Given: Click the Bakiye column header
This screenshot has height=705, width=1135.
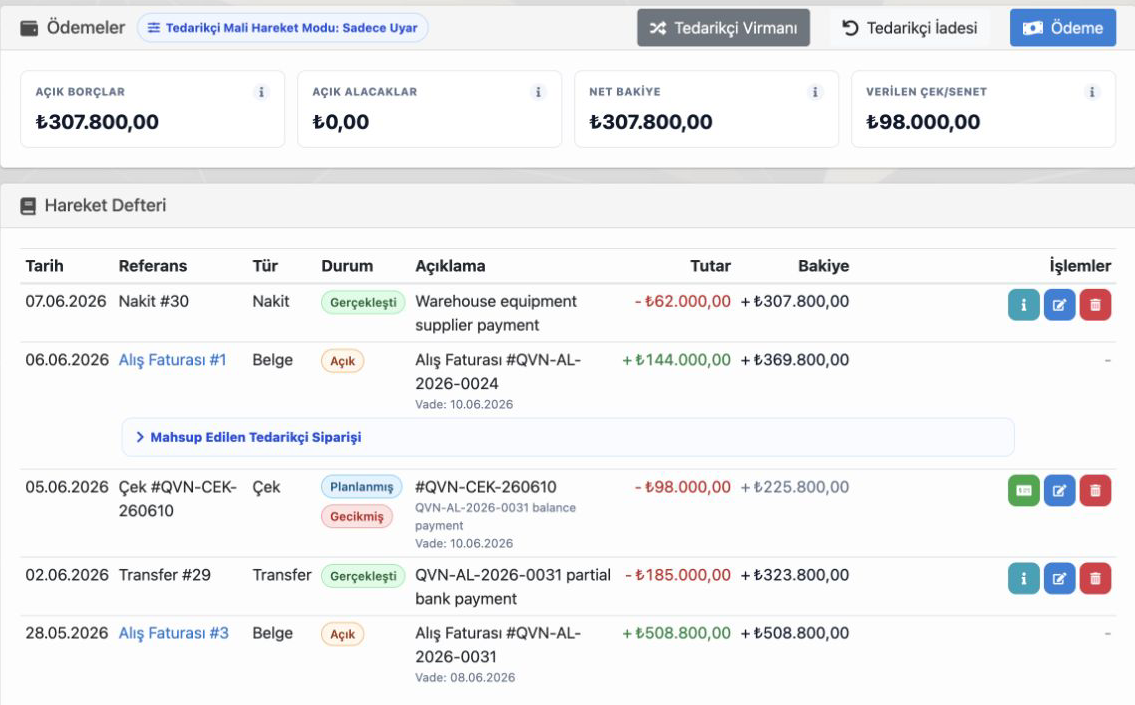Looking at the screenshot, I should pos(824,266).
